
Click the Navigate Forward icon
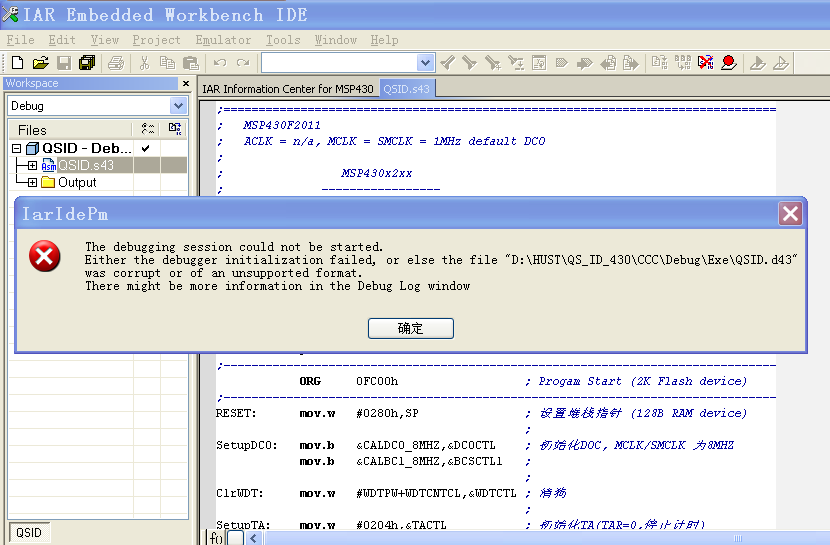pos(631,63)
